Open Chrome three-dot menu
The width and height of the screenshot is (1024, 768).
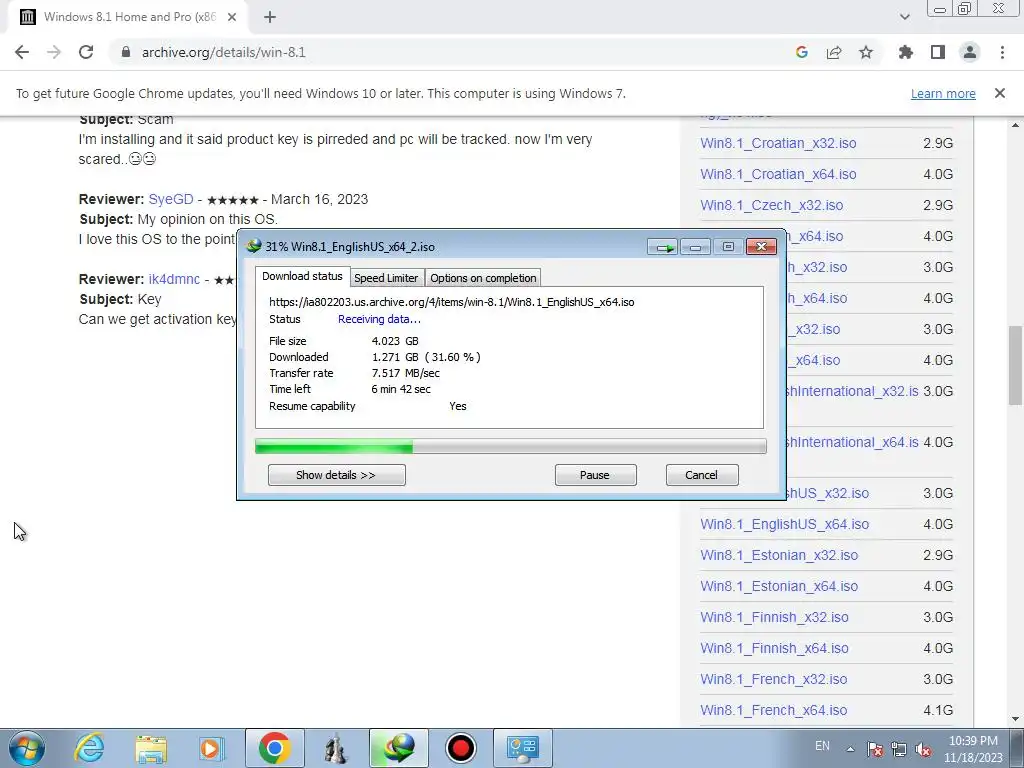pos(1002,52)
